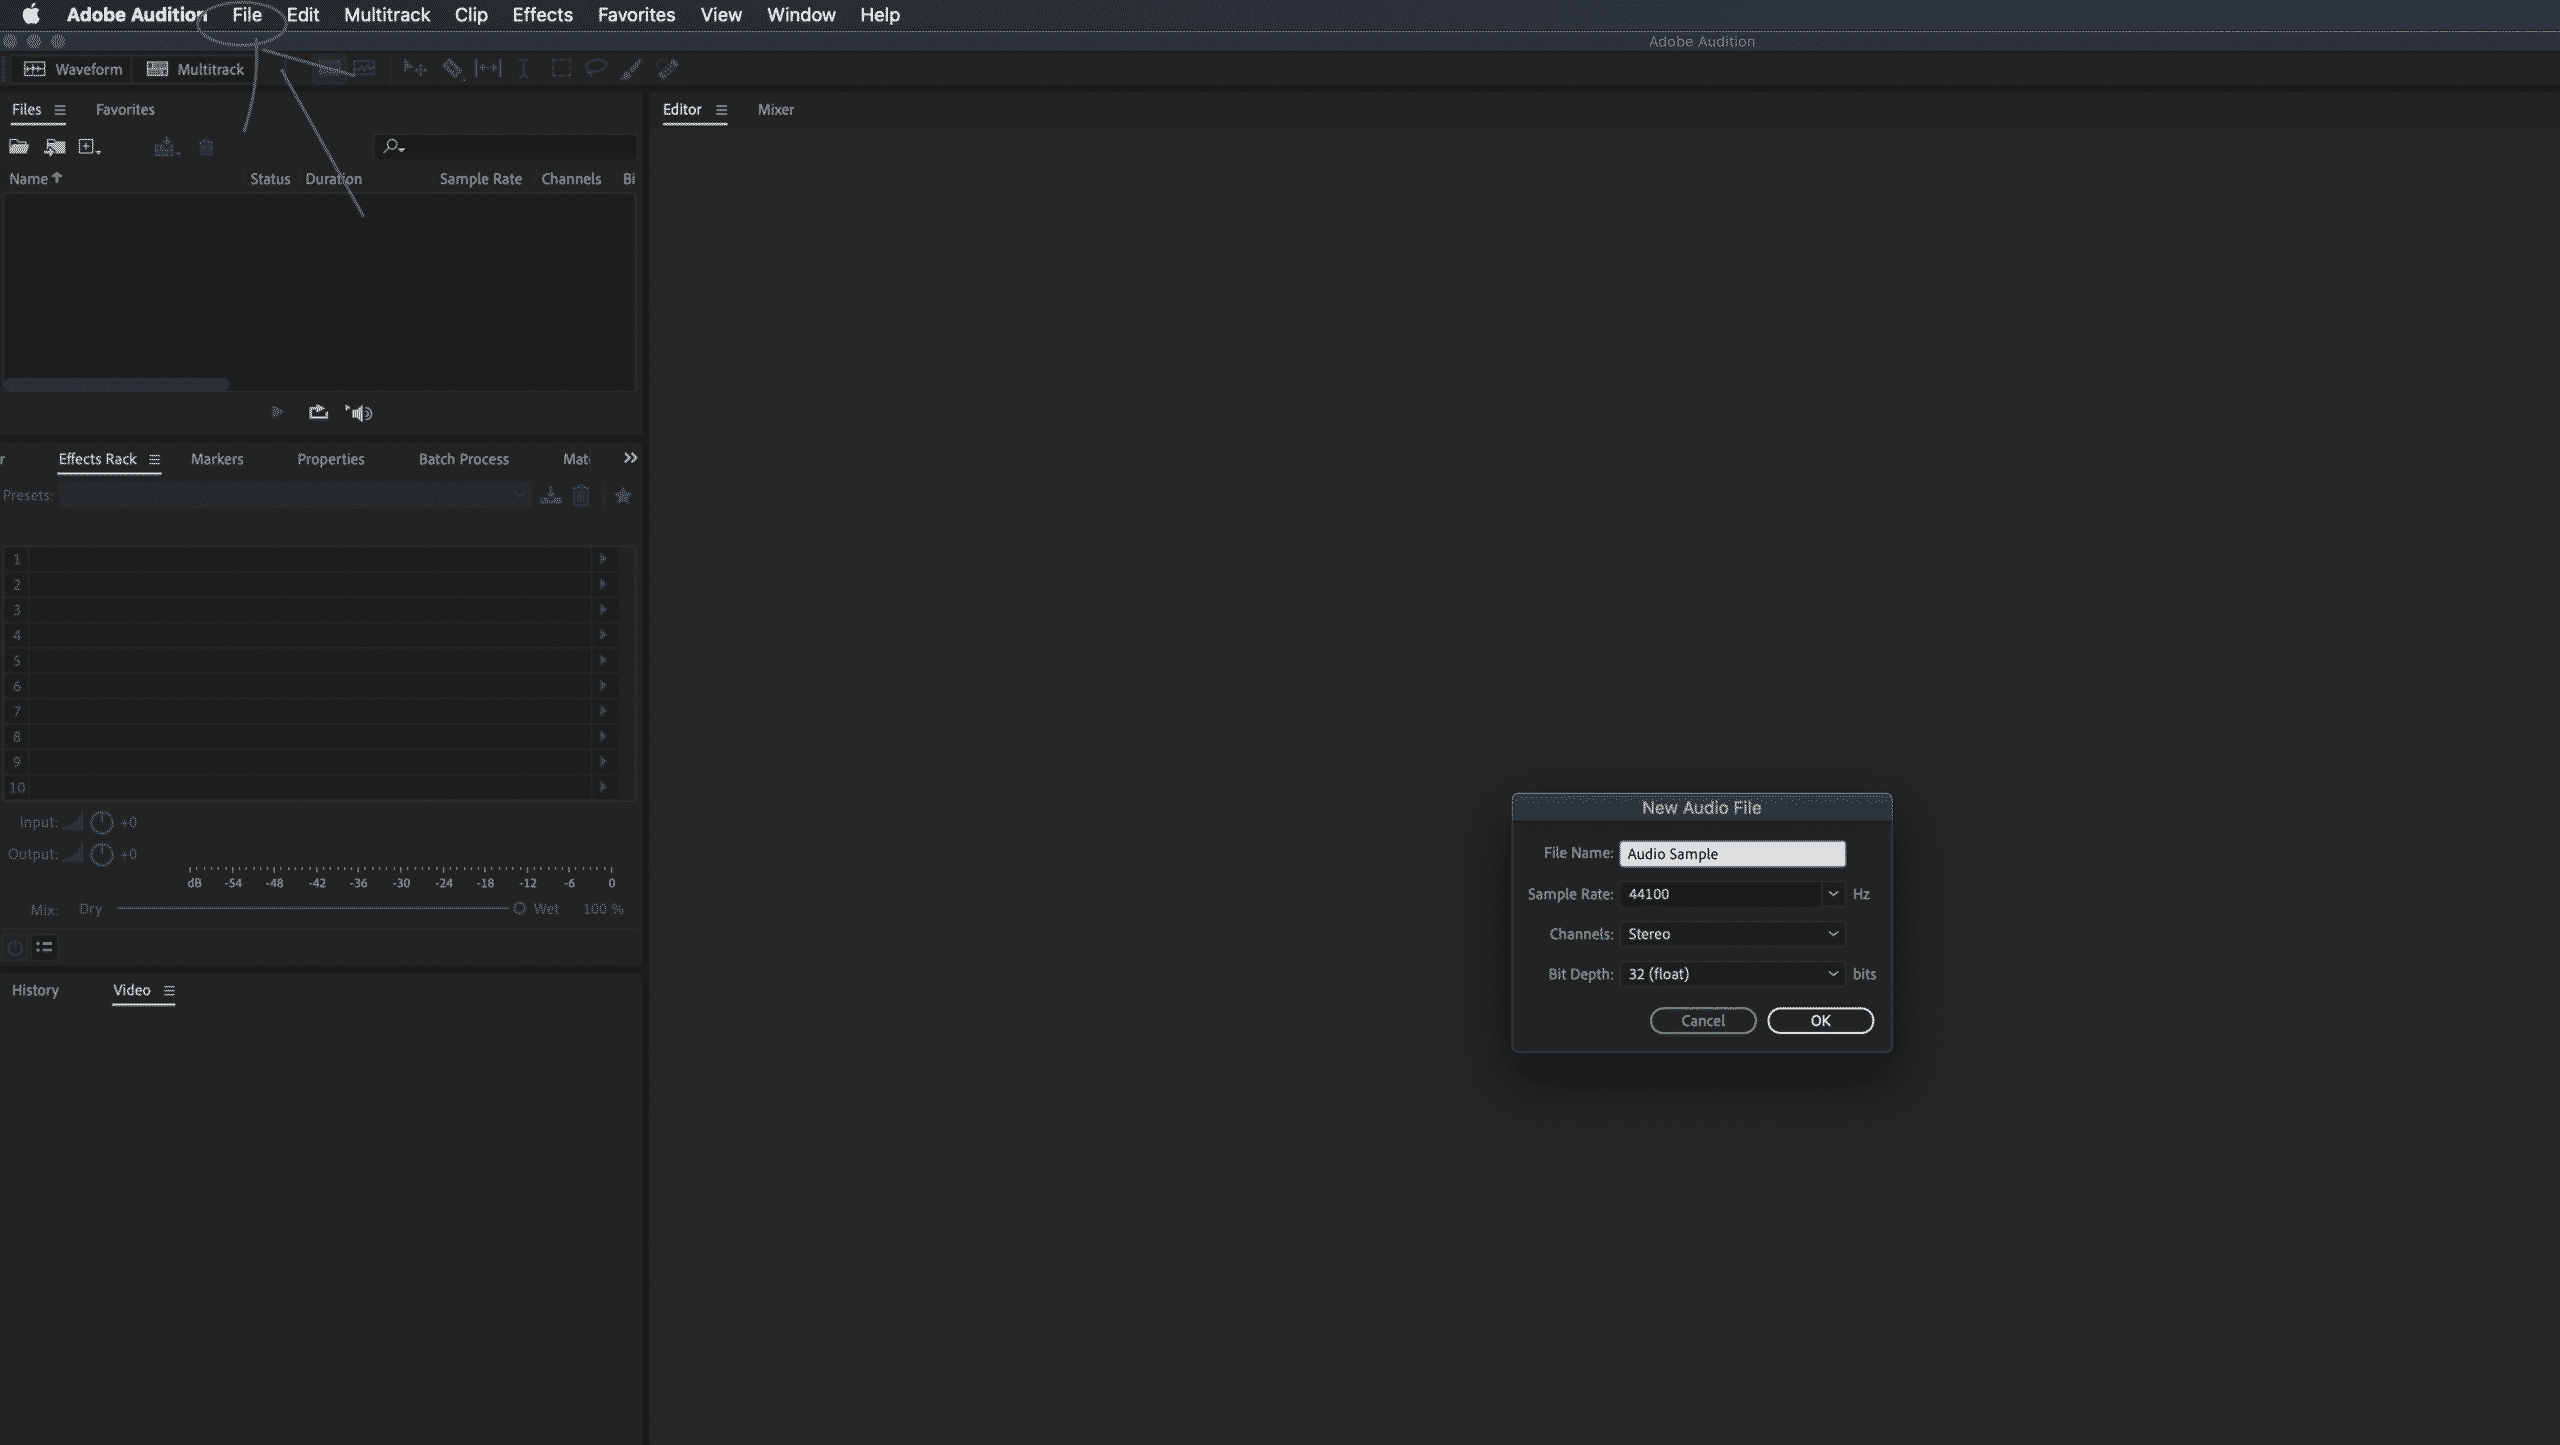
Task: Click the expand panels arrow icon
Action: click(x=629, y=457)
